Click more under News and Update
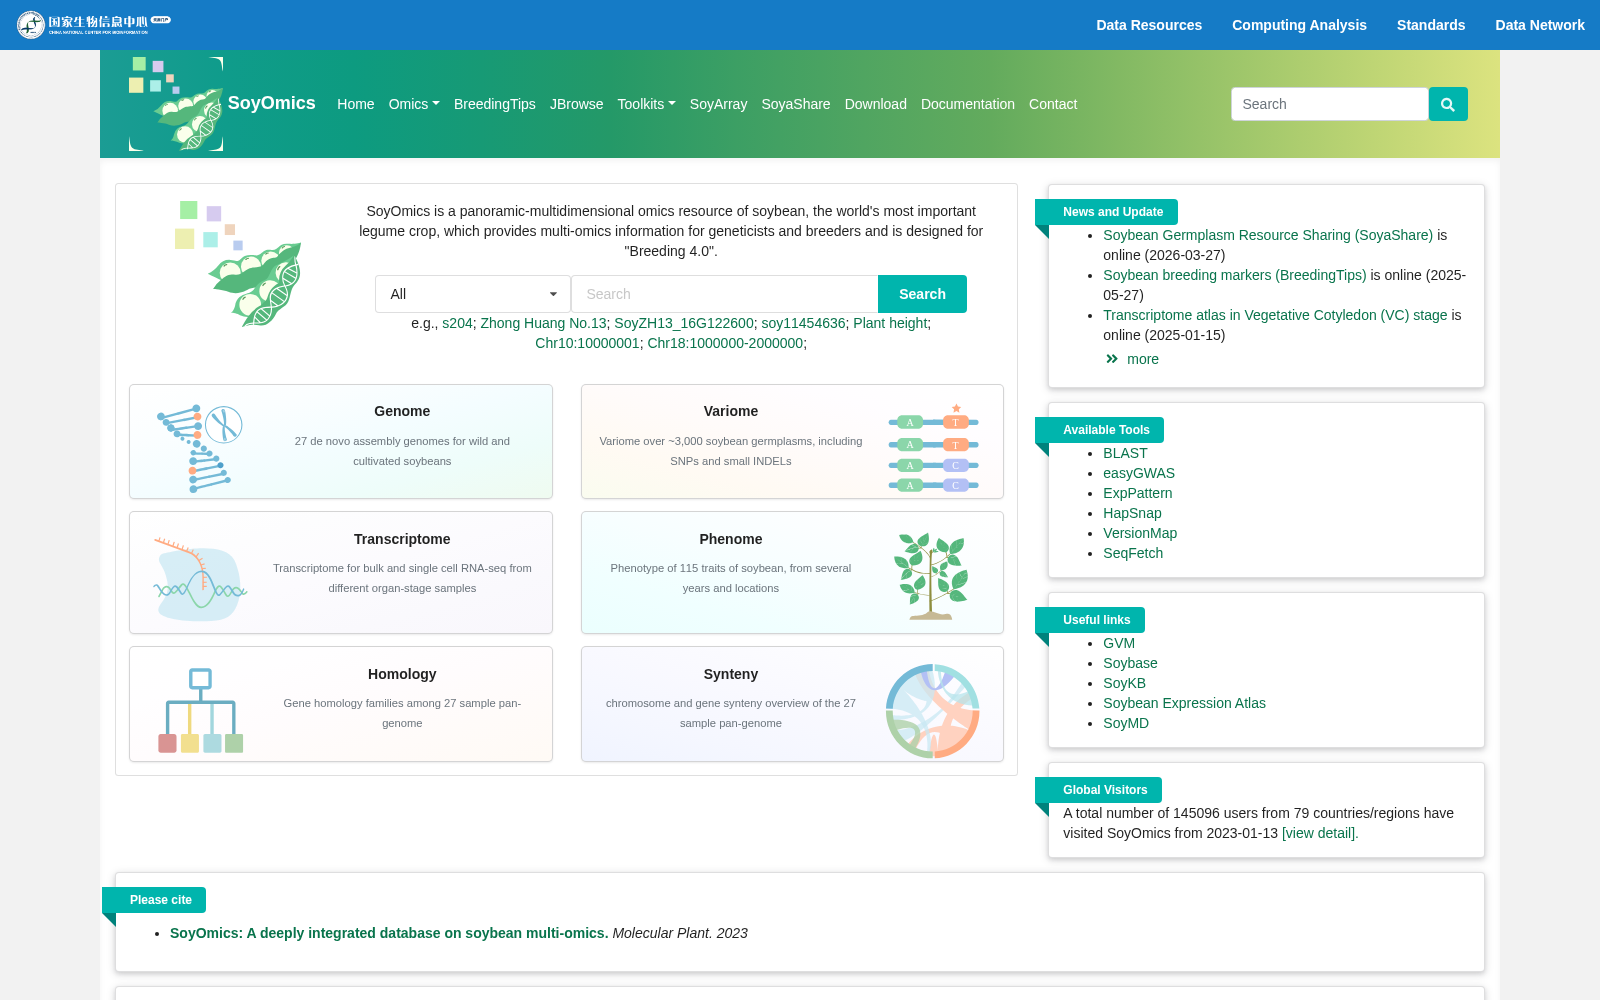The width and height of the screenshot is (1600, 1000). (x=1143, y=359)
